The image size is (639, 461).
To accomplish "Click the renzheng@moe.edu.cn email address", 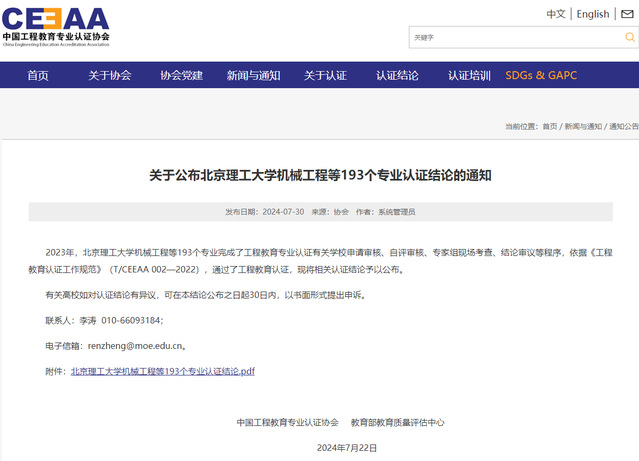I will (134, 345).
